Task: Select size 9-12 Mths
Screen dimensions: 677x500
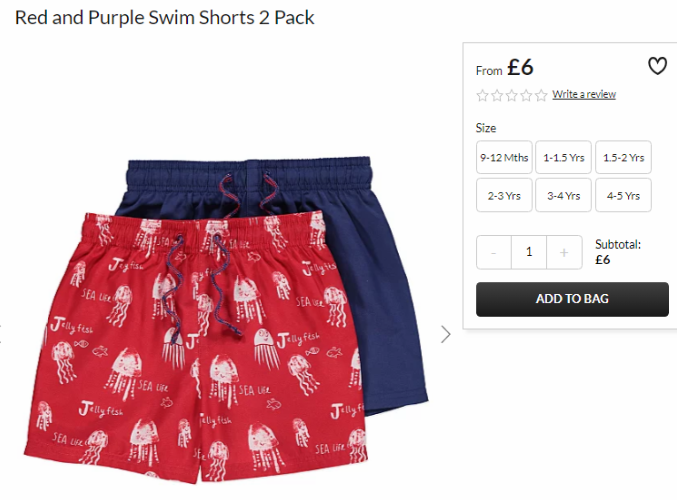Action: (504, 157)
